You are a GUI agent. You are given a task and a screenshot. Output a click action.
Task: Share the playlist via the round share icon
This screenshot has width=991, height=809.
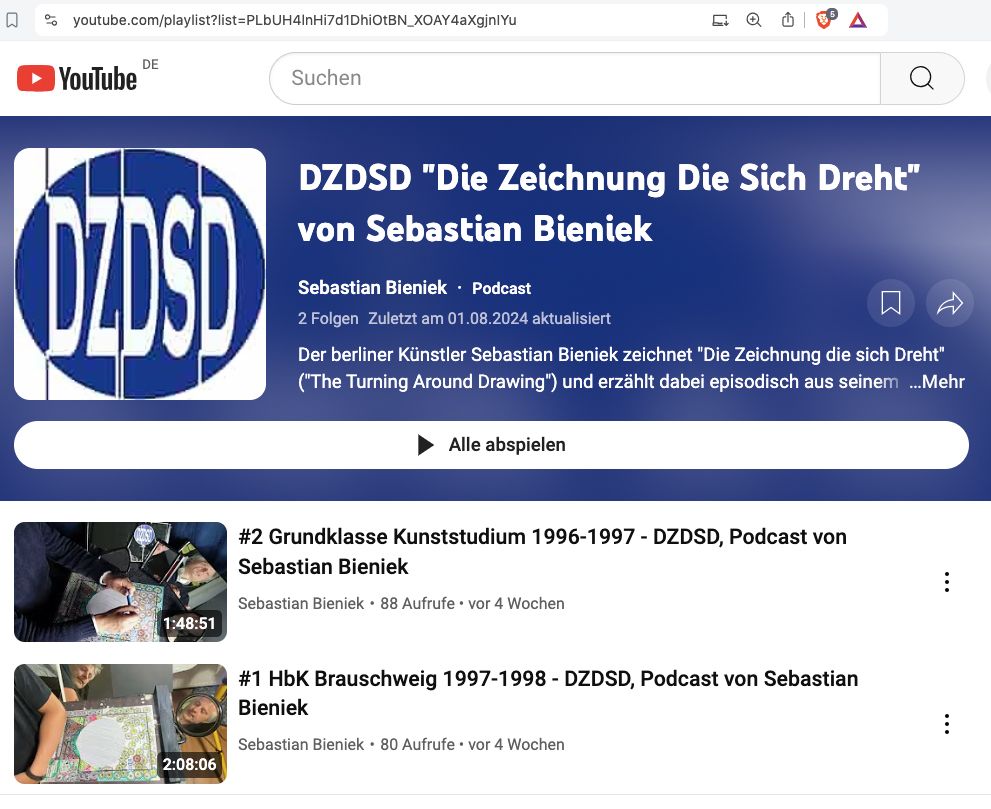(x=949, y=303)
